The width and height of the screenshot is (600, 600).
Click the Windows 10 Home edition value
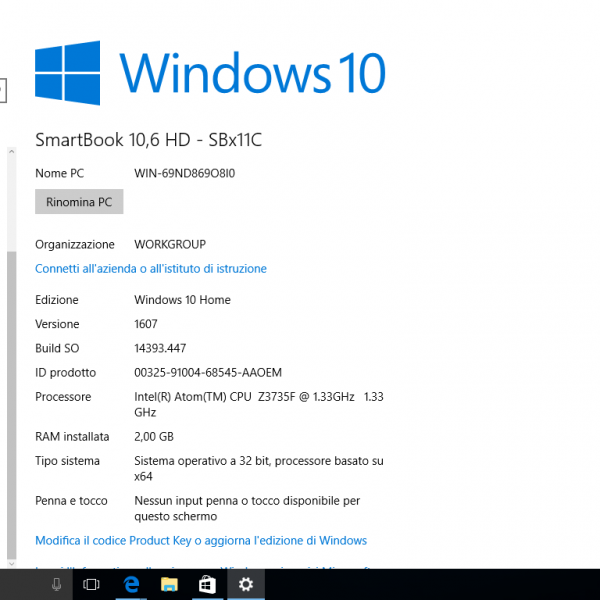(182, 300)
